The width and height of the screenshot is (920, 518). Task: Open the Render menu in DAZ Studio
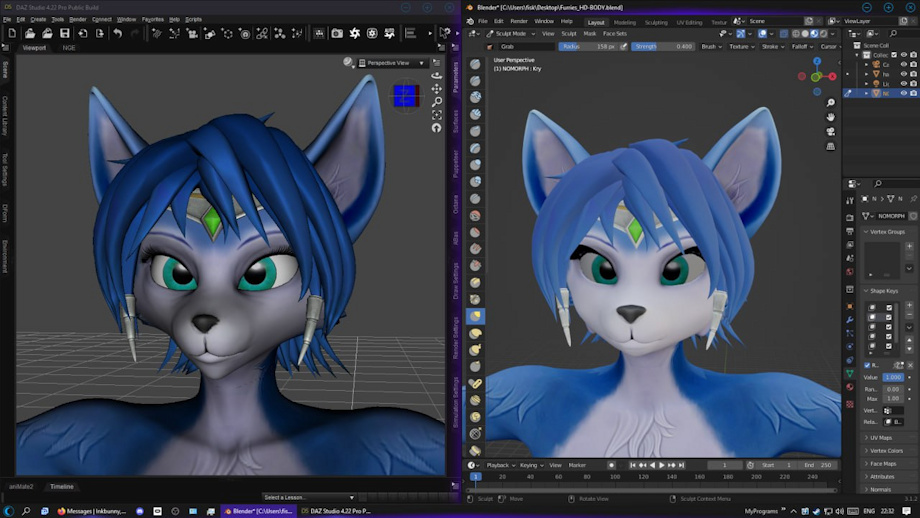tap(77, 19)
